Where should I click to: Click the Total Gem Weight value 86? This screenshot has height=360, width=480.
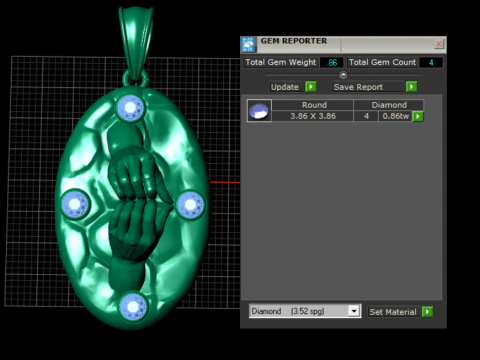(x=332, y=62)
